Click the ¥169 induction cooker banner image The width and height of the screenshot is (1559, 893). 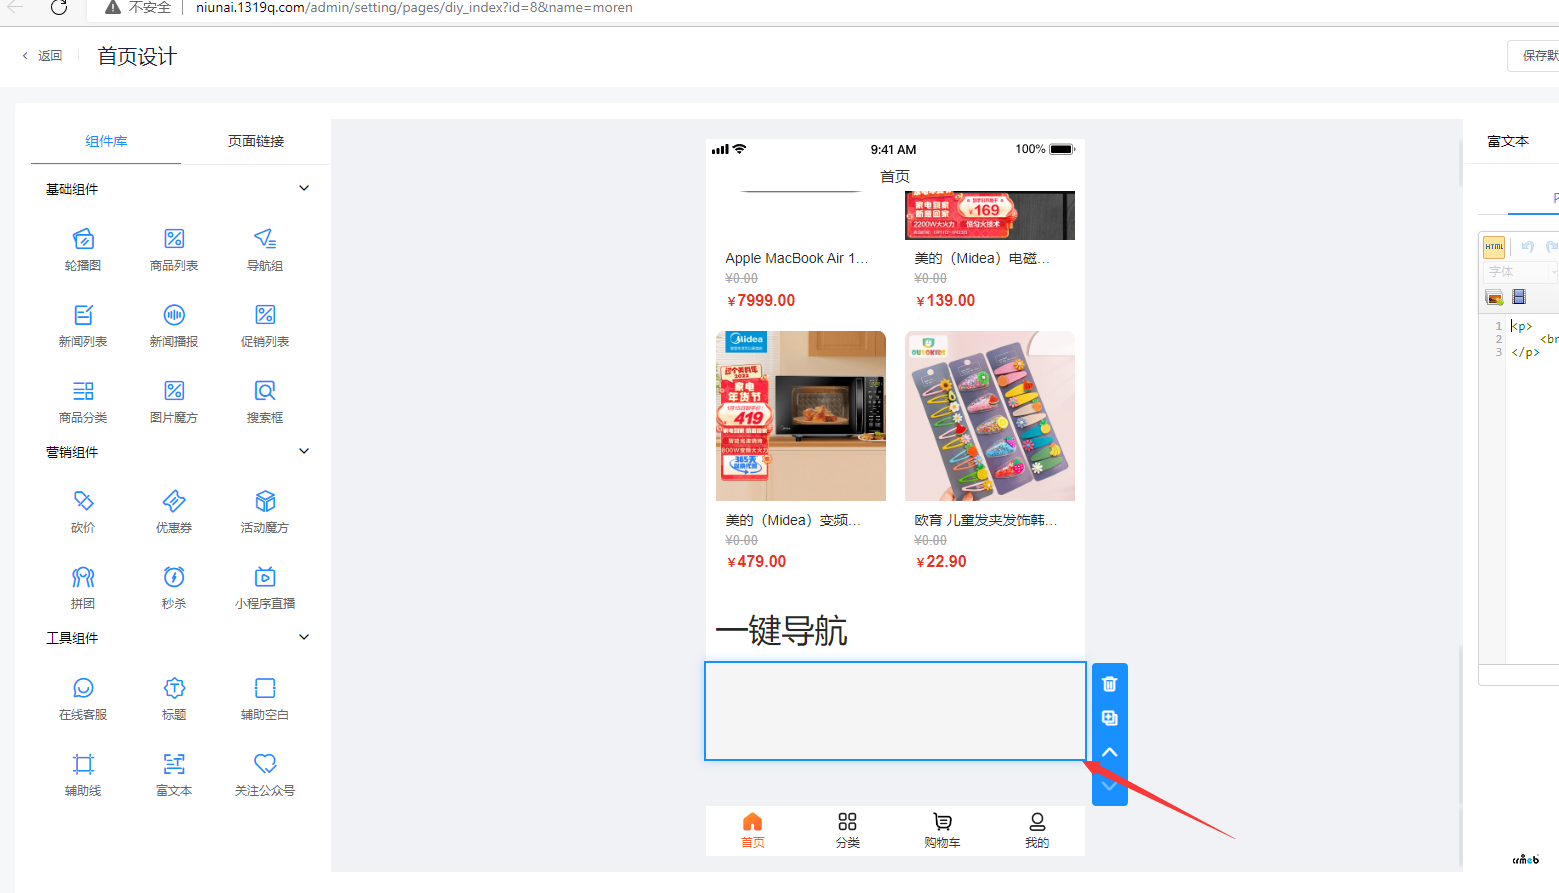click(990, 215)
